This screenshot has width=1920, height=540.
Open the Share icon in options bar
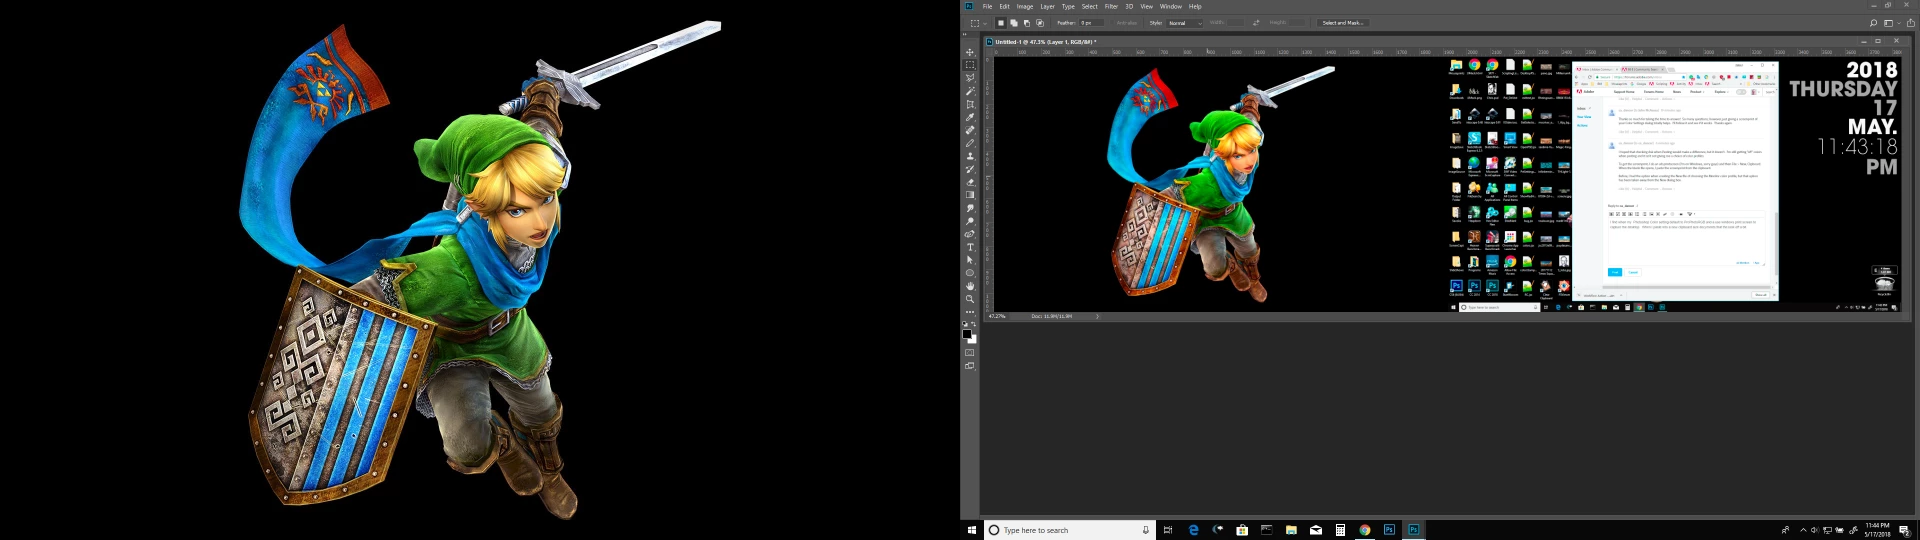coord(1910,23)
